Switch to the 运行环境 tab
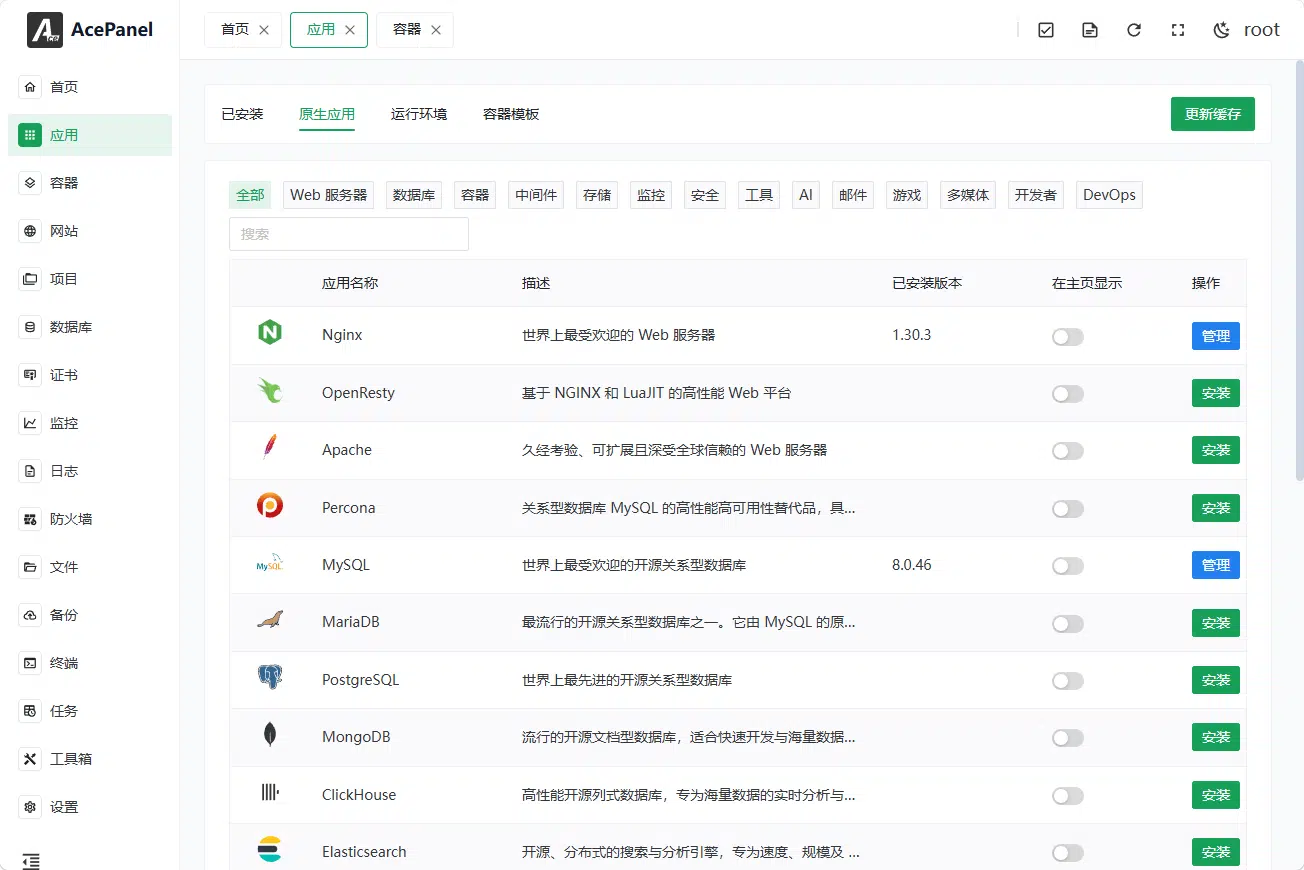 point(419,114)
